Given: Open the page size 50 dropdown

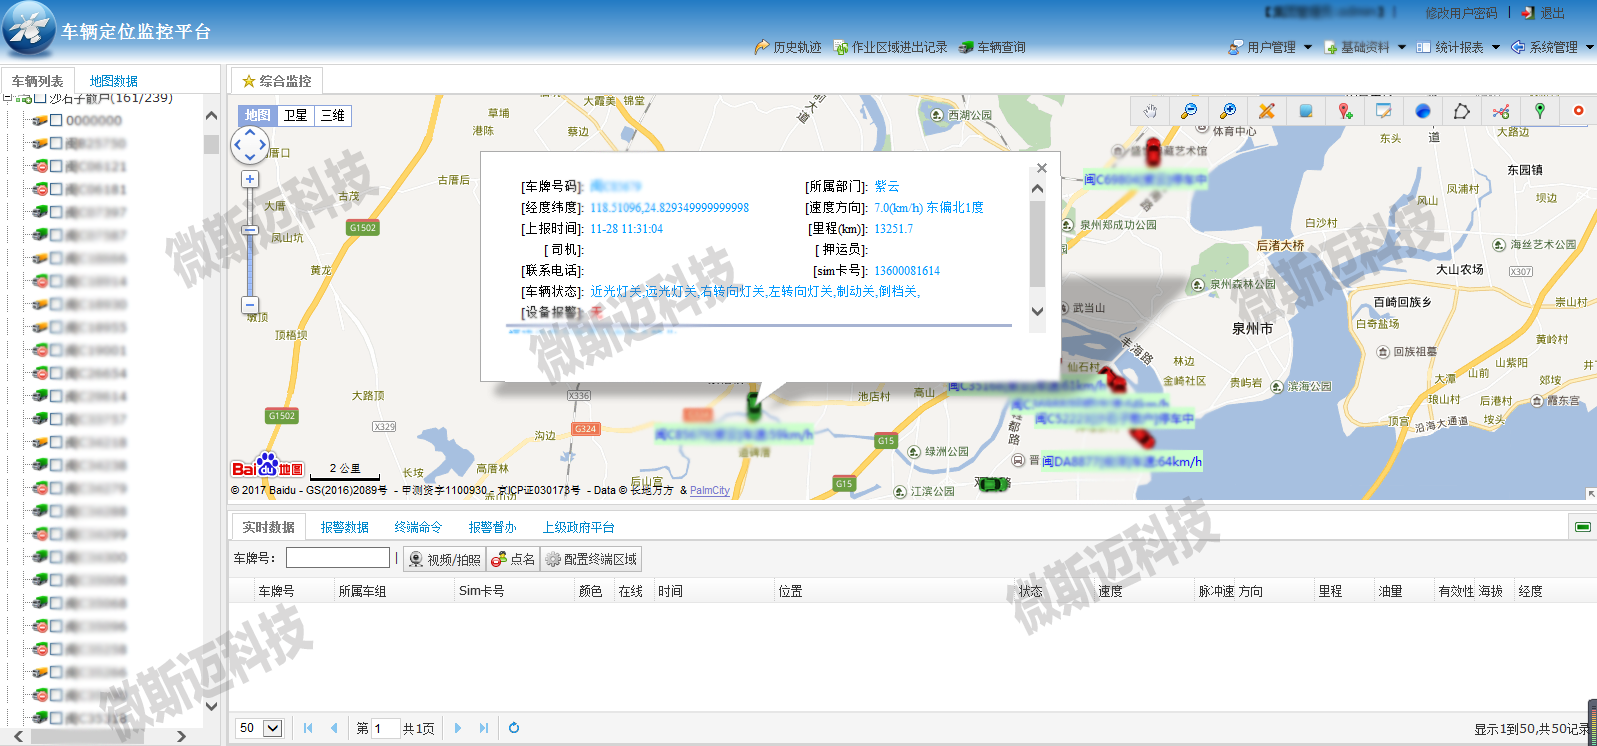Looking at the screenshot, I should pos(272,728).
